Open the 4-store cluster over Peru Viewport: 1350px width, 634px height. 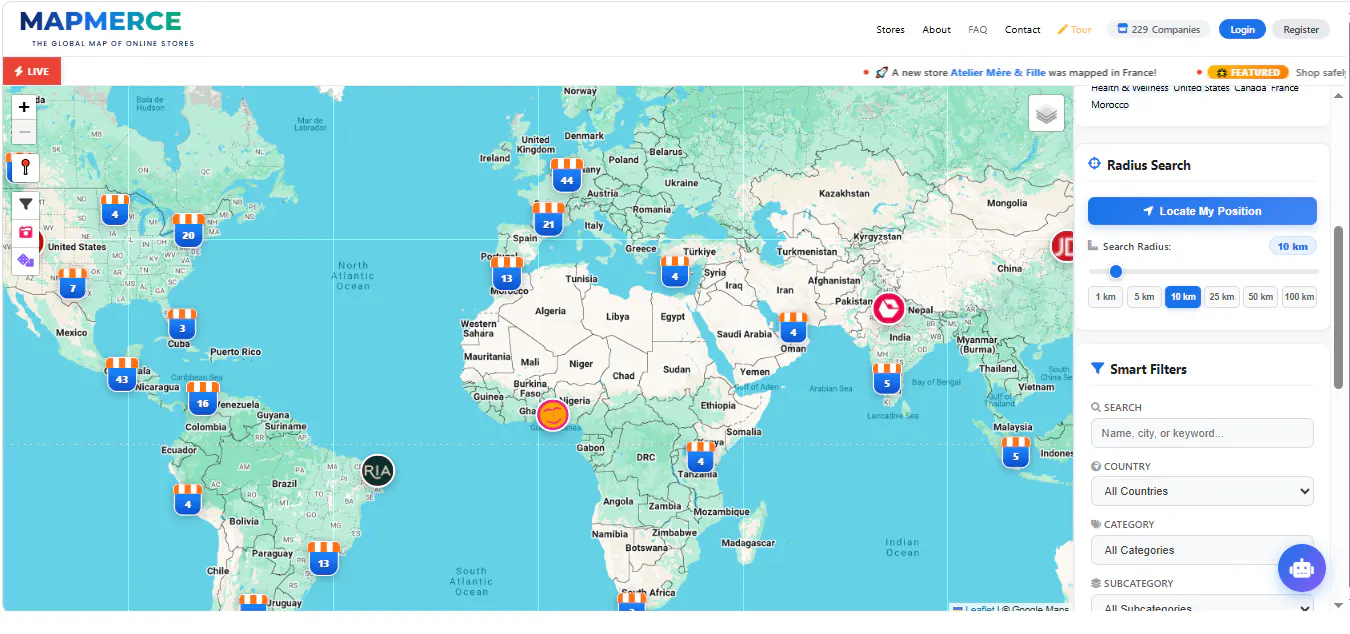(x=188, y=500)
